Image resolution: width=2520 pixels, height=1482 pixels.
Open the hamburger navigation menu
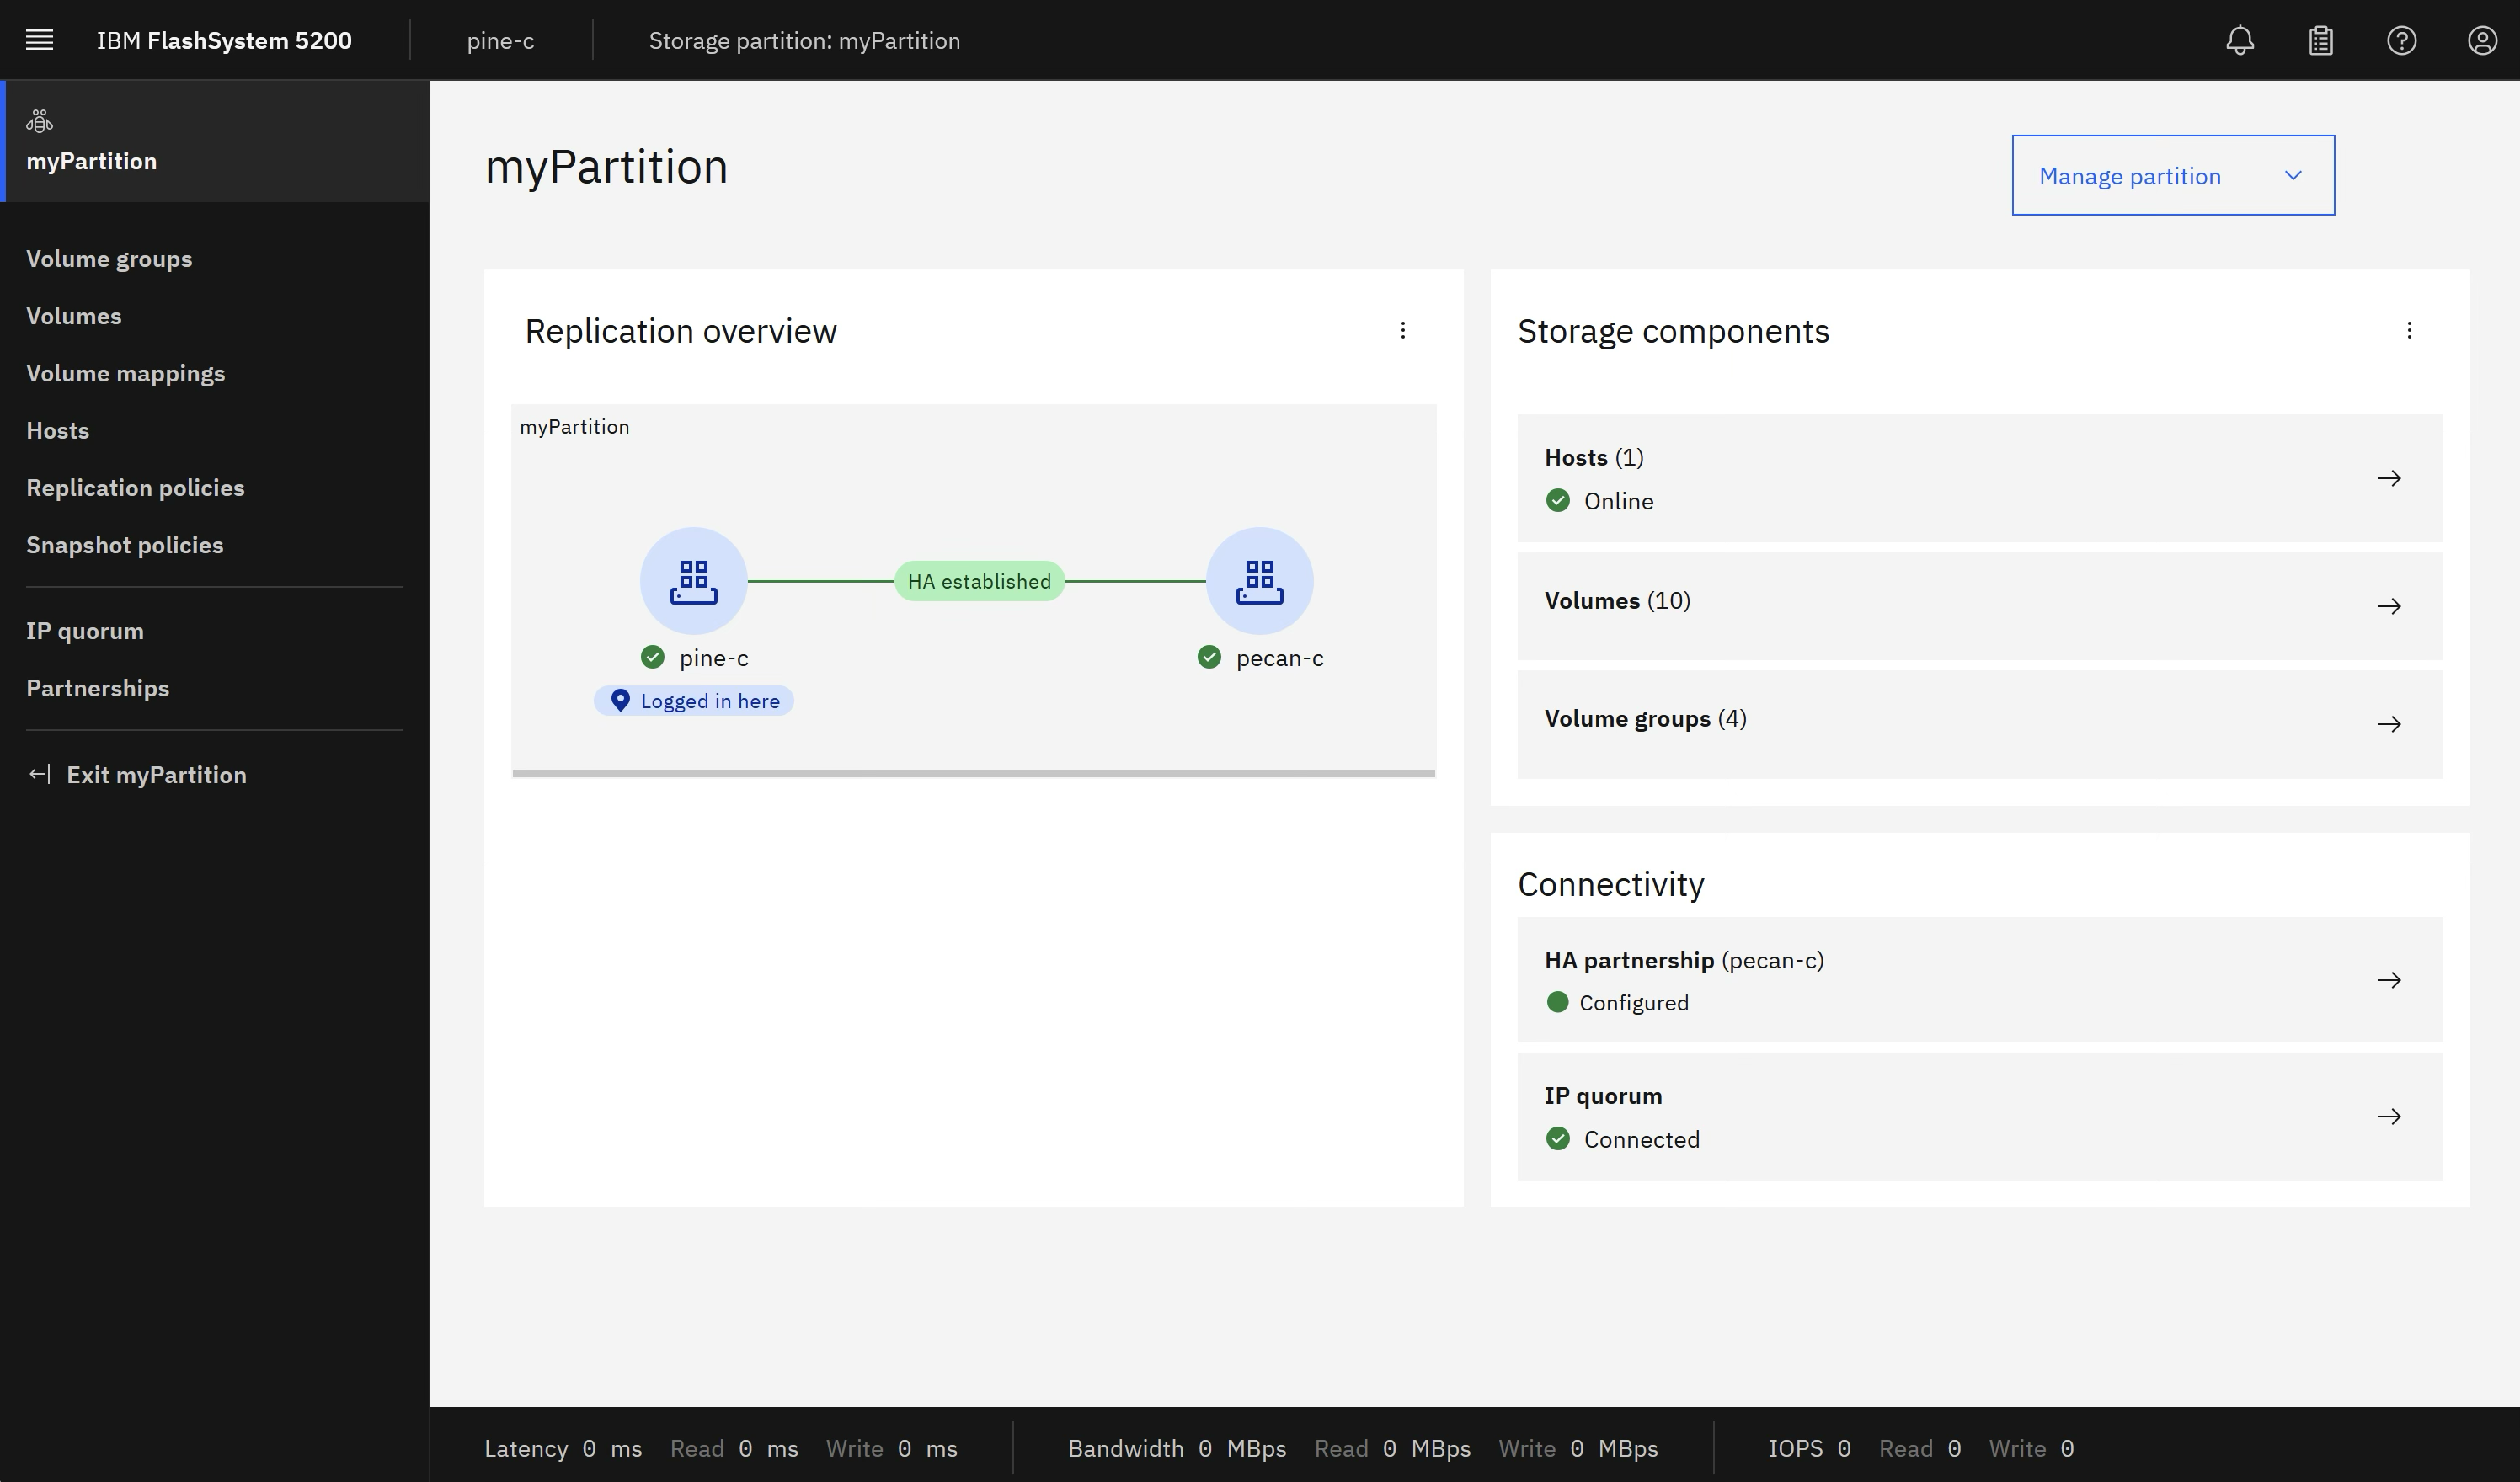point(39,40)
